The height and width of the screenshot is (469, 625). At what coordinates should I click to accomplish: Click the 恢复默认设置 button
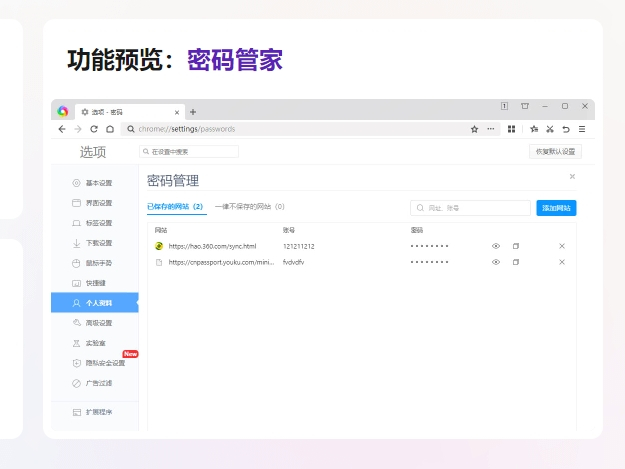[x=555, y=151]
